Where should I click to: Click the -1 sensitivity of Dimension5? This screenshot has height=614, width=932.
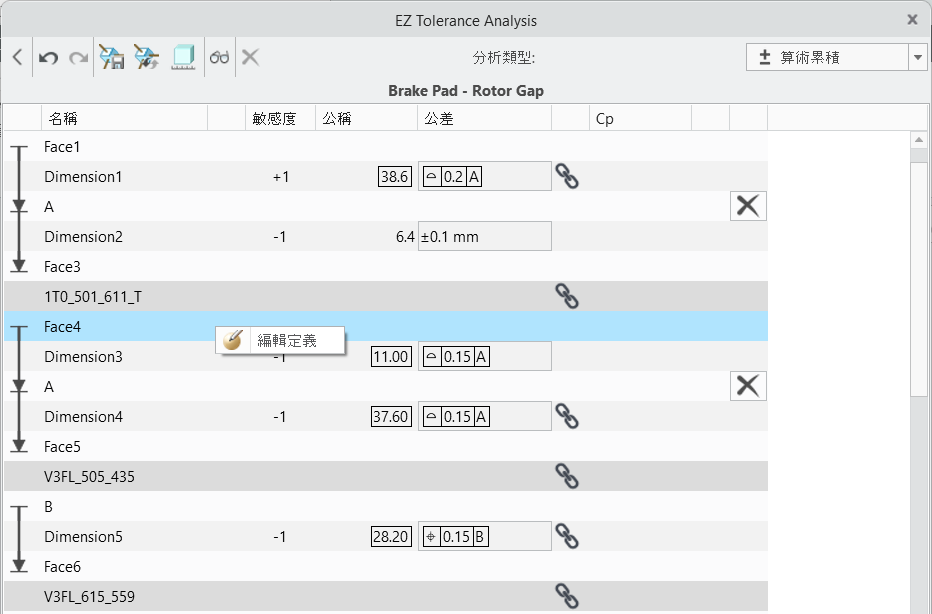[280, 537]
